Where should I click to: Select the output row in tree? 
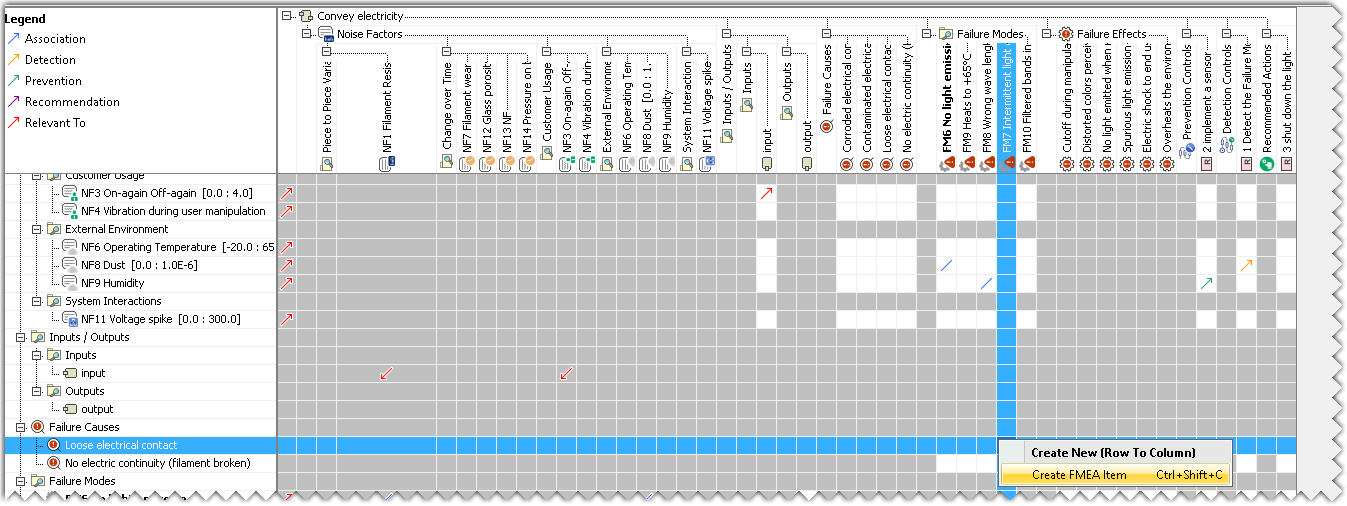(x=140, y=409)
